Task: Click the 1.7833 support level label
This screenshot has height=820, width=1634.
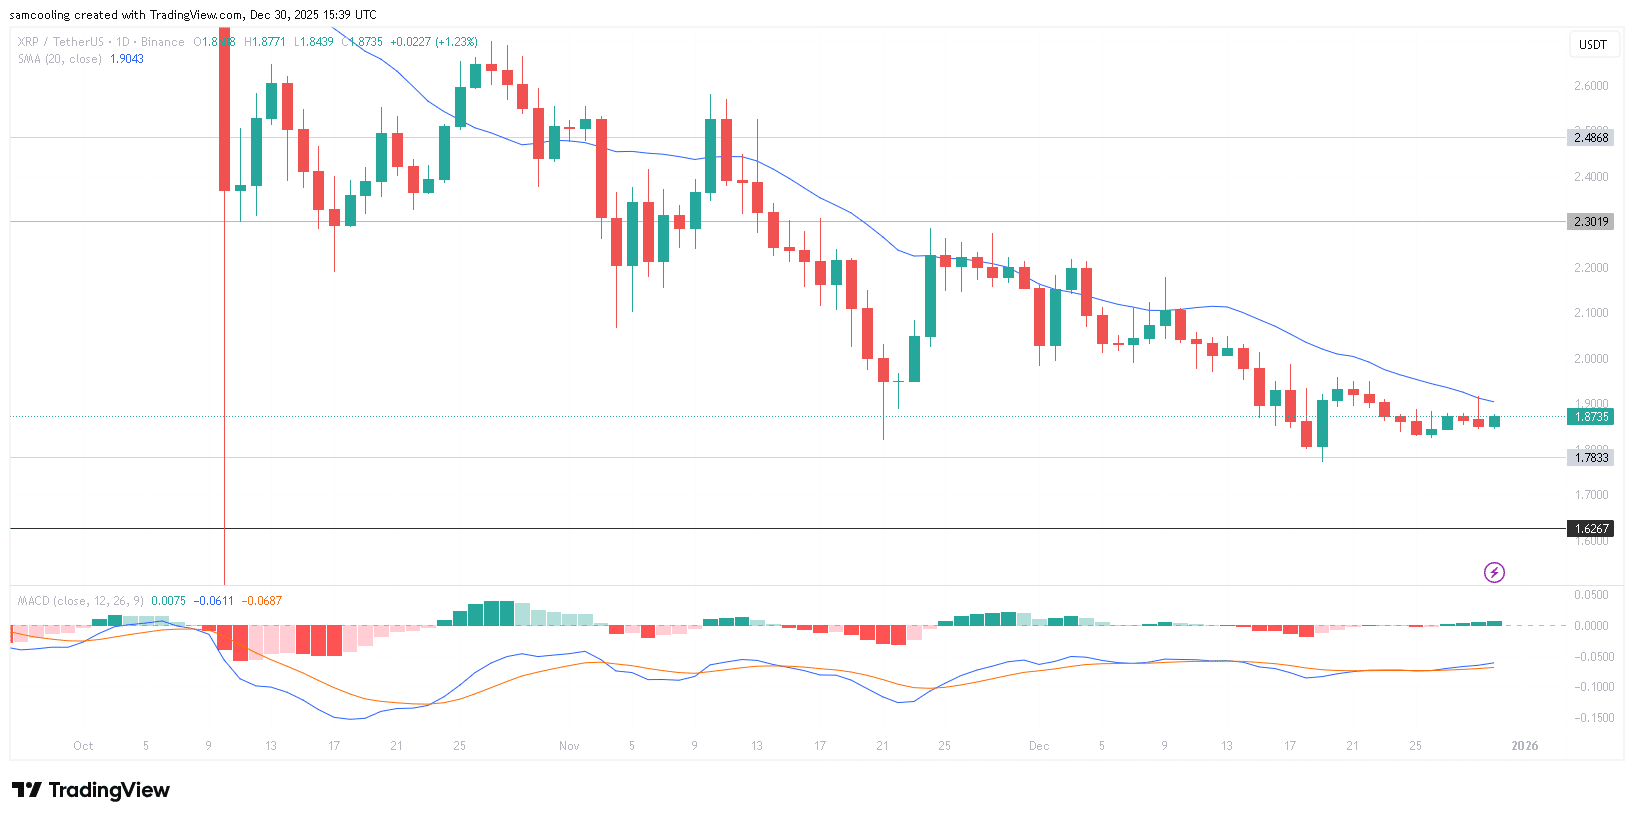Action: [x=1591, y=458]
